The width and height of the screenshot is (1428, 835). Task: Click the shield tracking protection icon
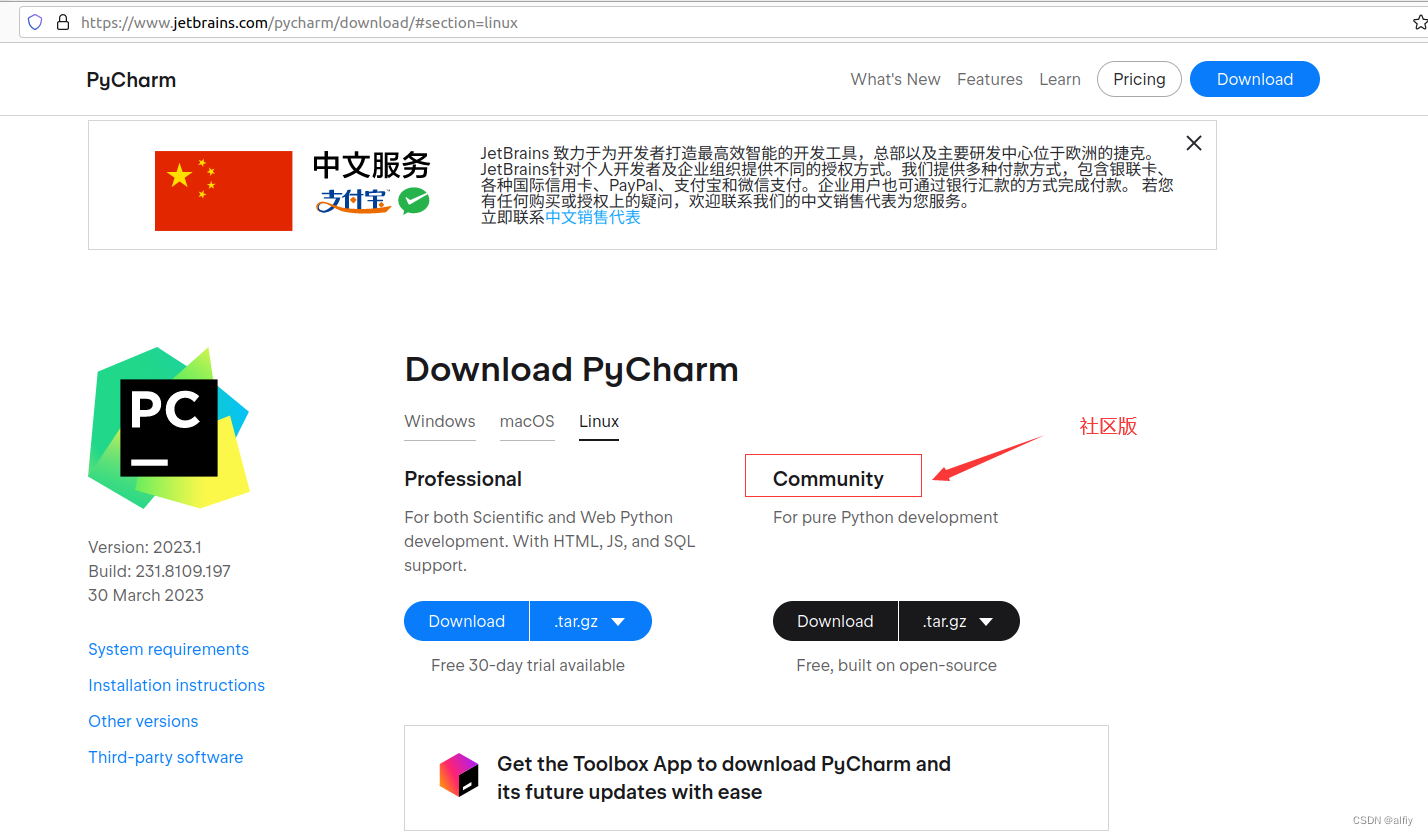35,21
